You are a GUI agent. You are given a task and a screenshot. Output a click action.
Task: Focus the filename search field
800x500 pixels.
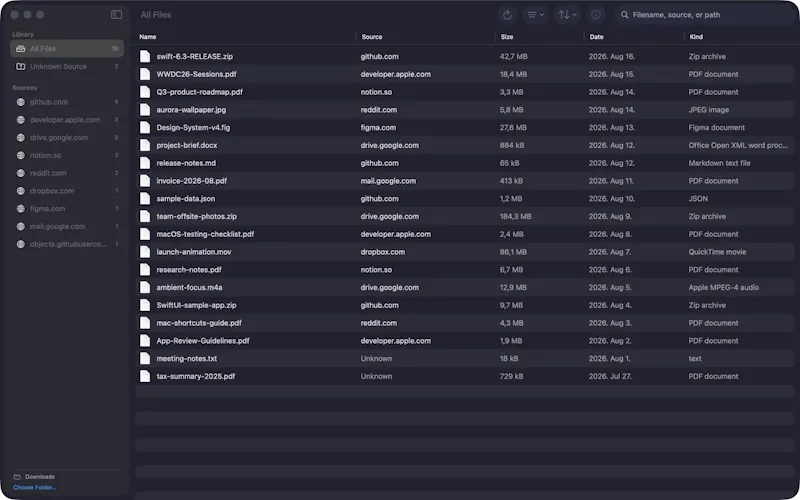[x=707, y=15]
